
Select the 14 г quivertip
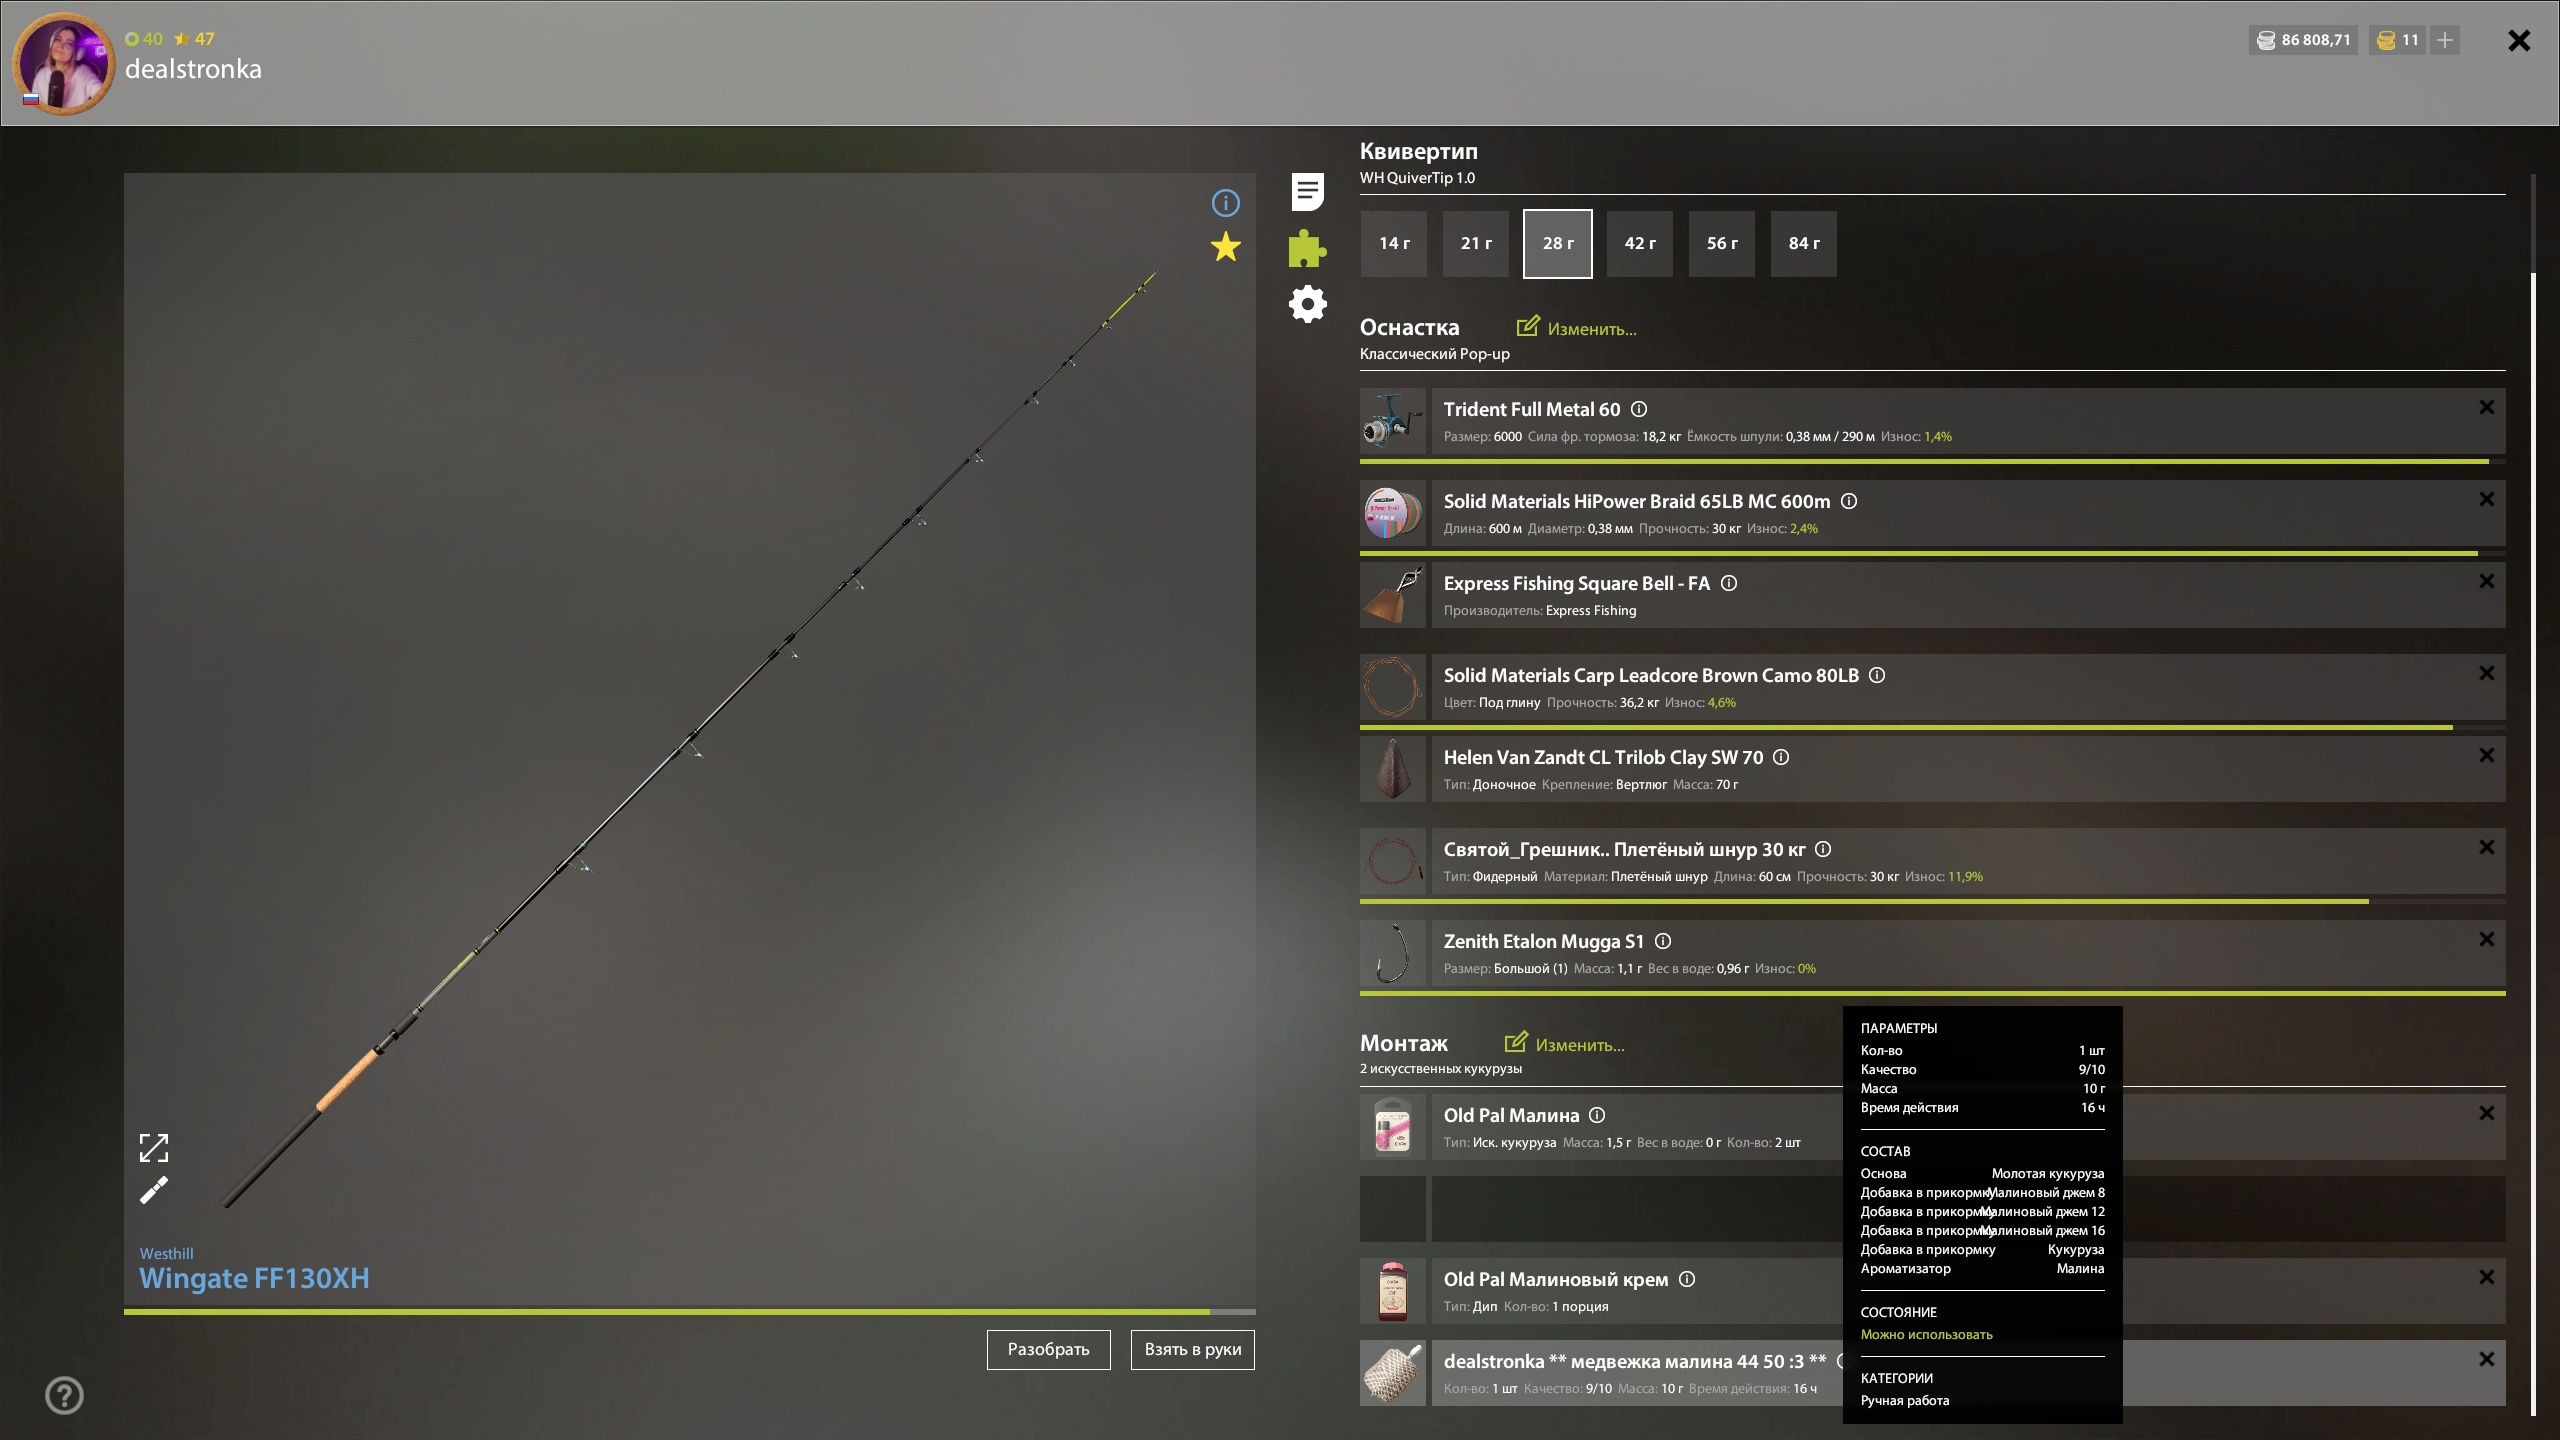[x=1393, y=243]
